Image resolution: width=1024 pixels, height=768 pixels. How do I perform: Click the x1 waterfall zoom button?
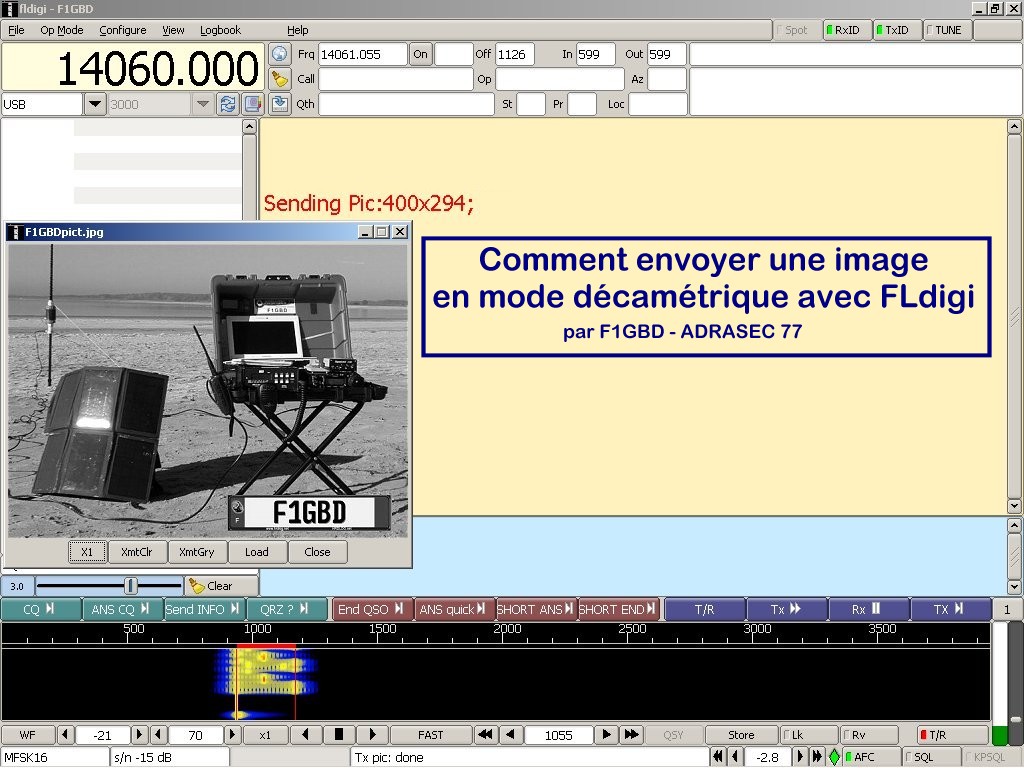(264, 735)
